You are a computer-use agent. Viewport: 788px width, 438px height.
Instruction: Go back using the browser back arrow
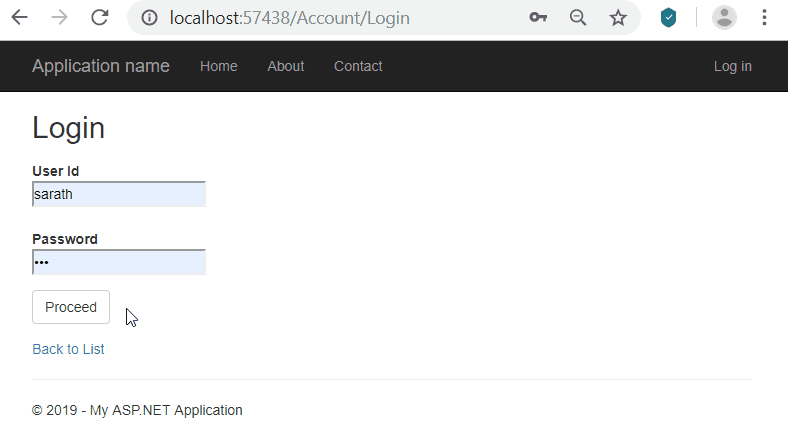click(19, 18)
